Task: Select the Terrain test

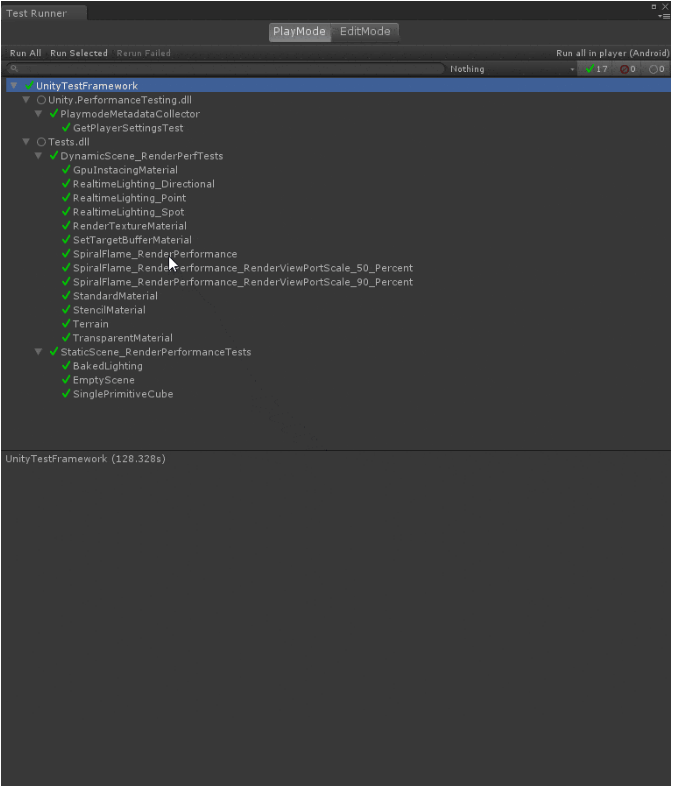Action: [338, 324]
